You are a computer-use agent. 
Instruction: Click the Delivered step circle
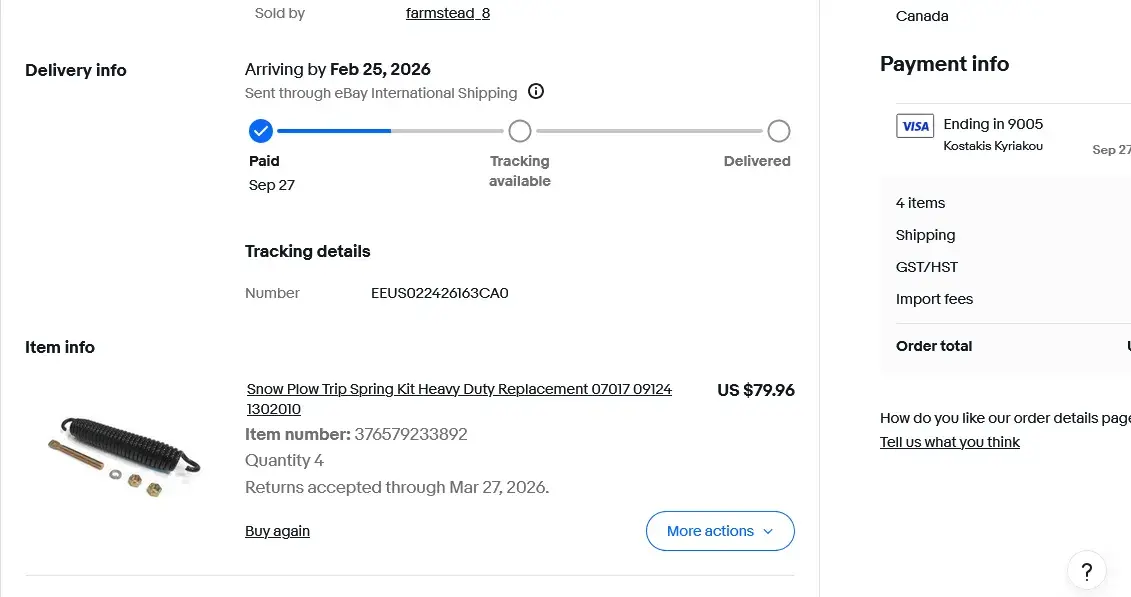[779, 131]
